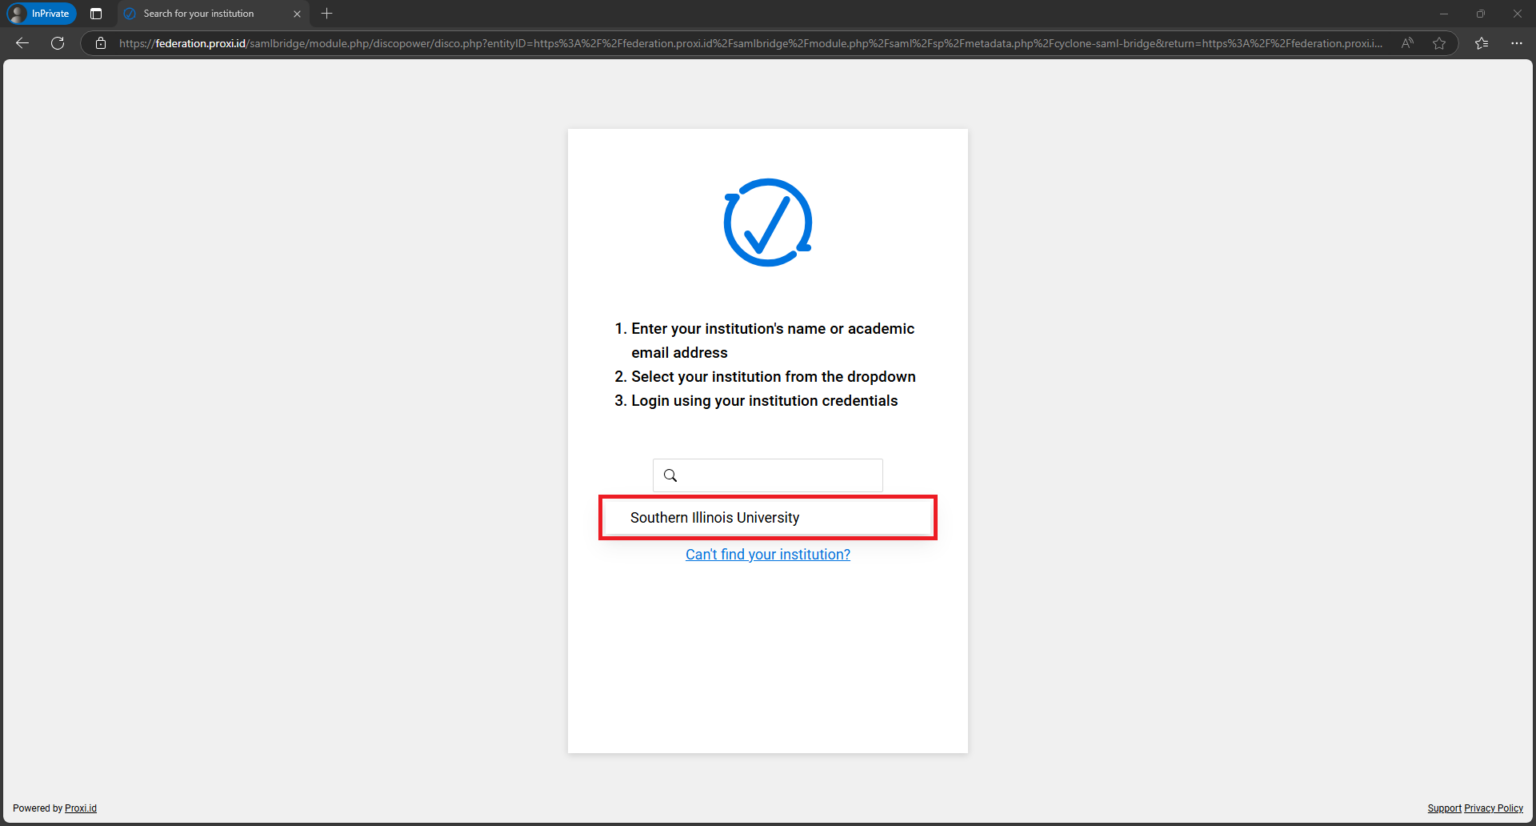The height and width of the screenshot is (826, 1536).
Task: Open the Support page
Action: [1444, 808]
